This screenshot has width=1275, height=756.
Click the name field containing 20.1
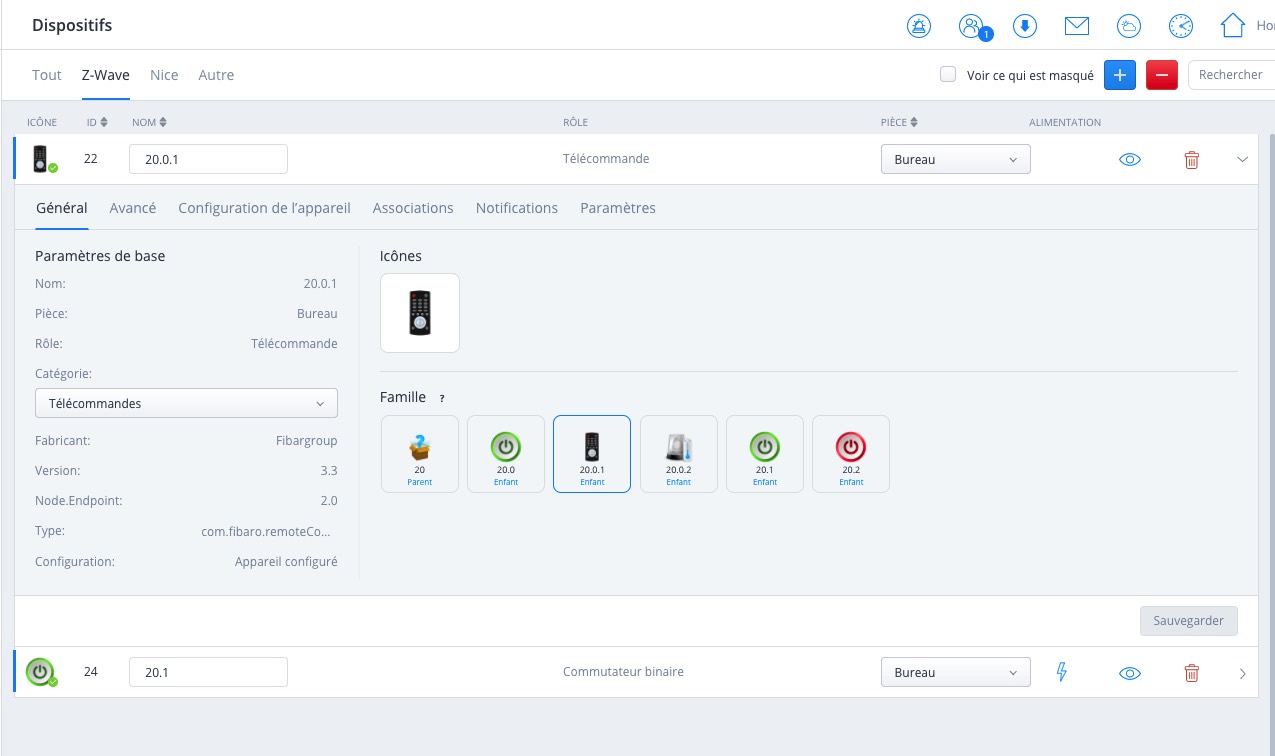208,672
